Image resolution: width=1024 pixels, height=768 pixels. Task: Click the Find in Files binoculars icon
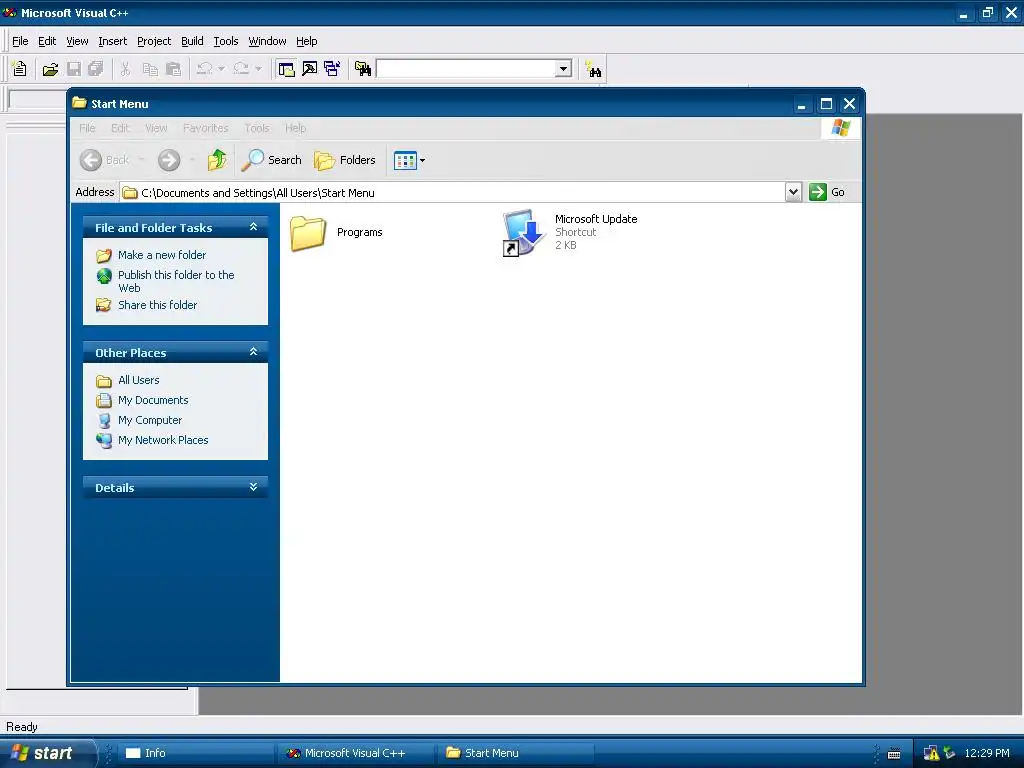click(362, 69)
